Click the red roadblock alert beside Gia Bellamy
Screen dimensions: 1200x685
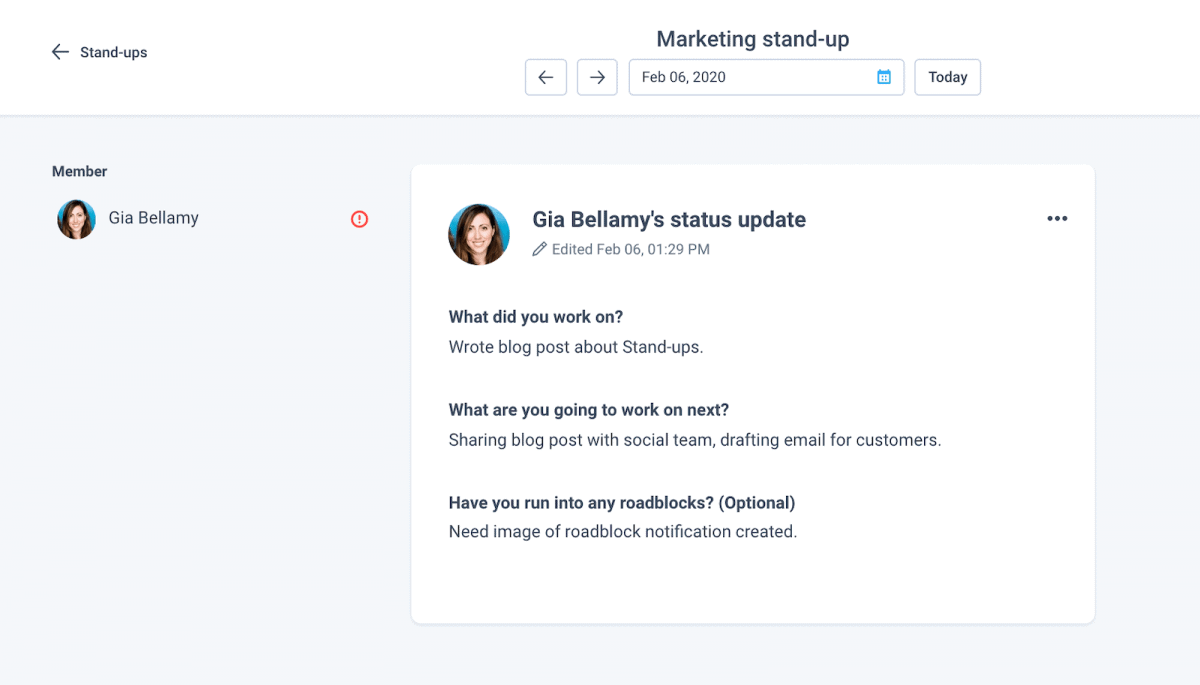point(359,218)
